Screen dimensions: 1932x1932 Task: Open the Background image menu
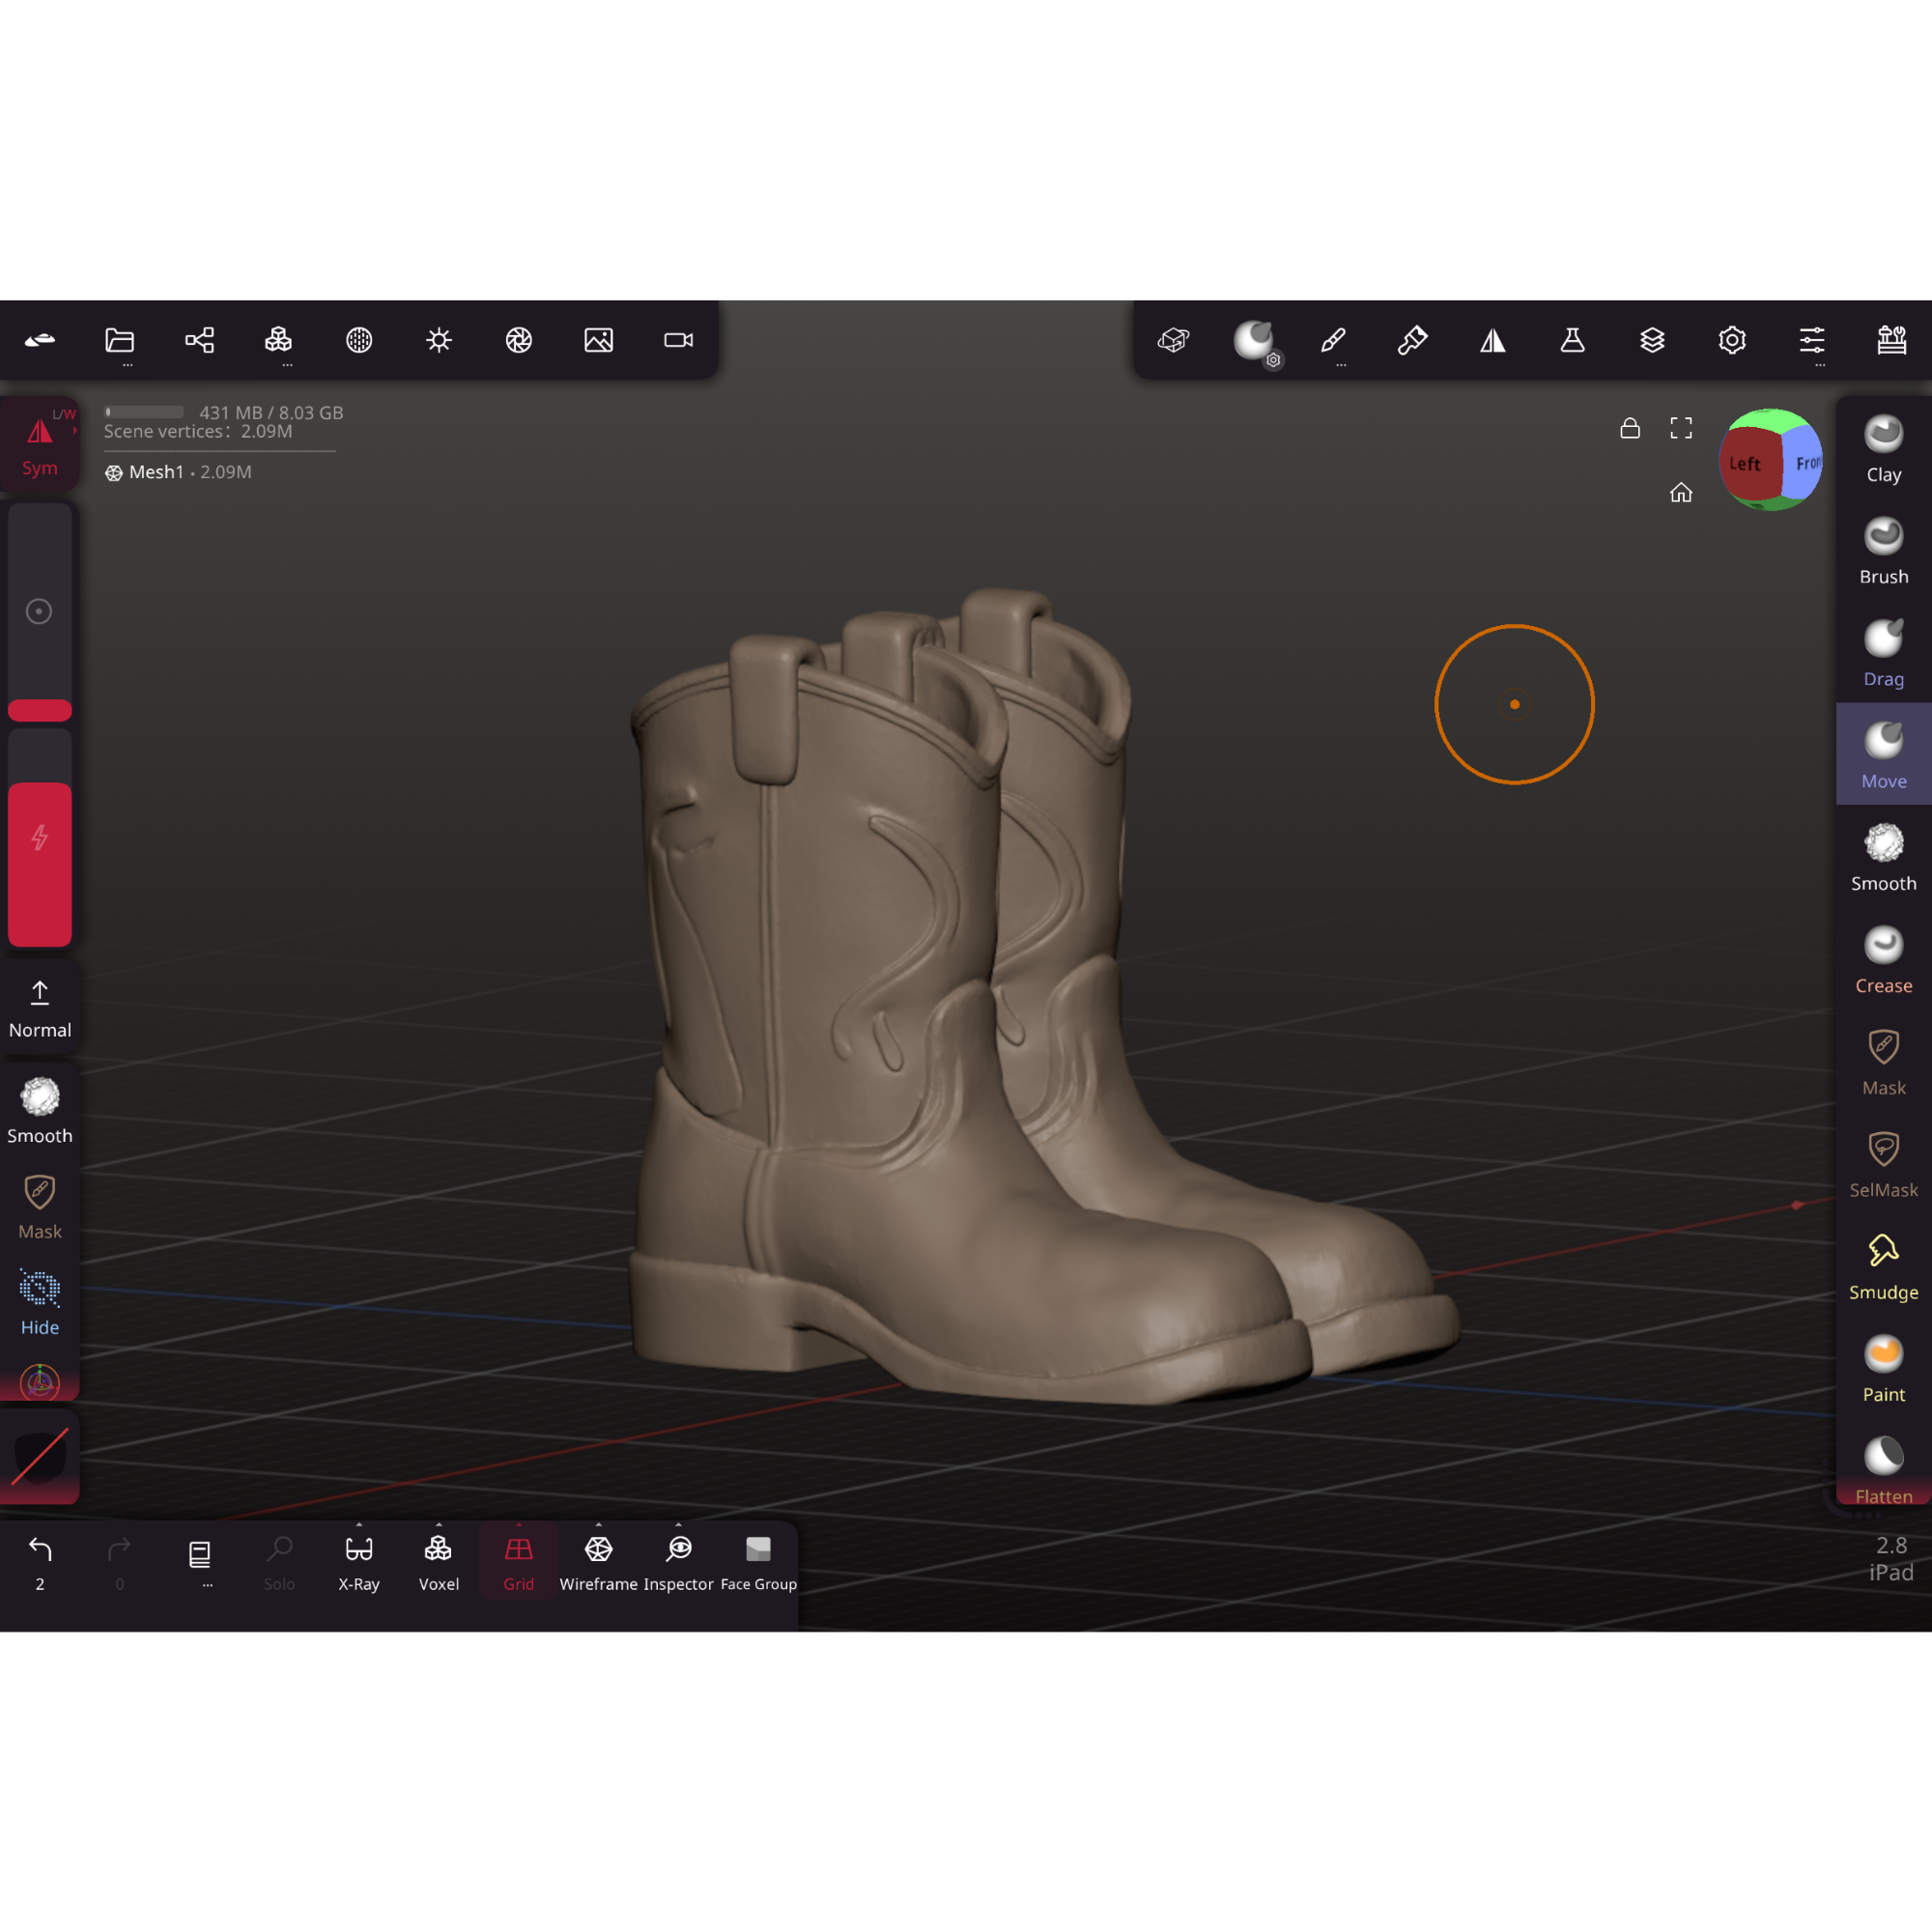(599, 340)
